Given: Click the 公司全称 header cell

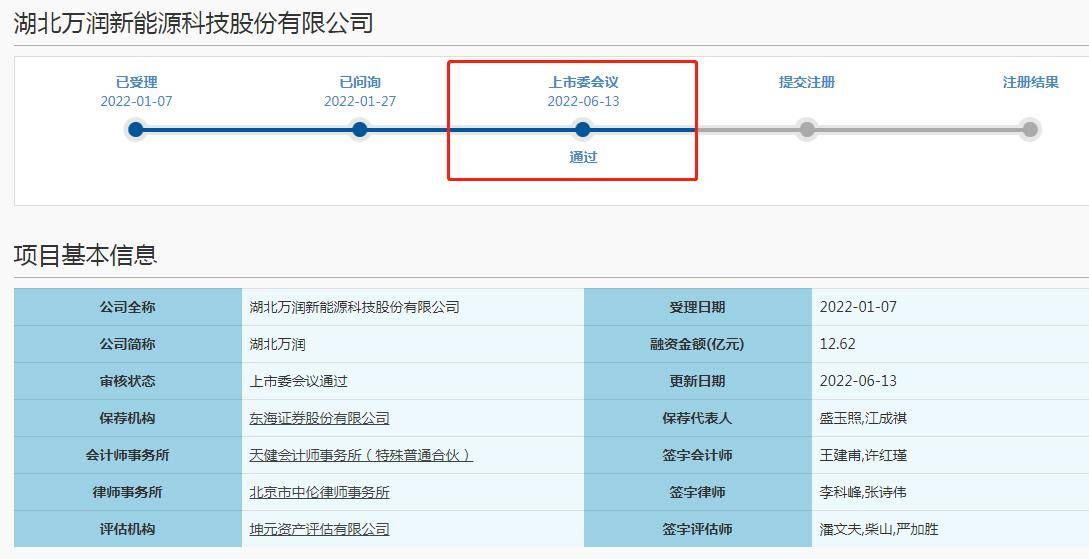Looking at the screenshot, I should [128, 307].
